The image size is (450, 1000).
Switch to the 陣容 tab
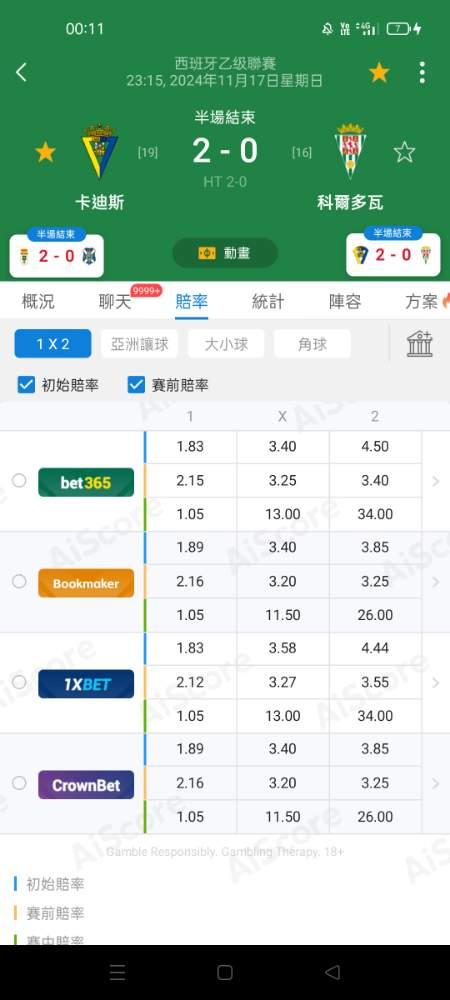click(345, 302)
